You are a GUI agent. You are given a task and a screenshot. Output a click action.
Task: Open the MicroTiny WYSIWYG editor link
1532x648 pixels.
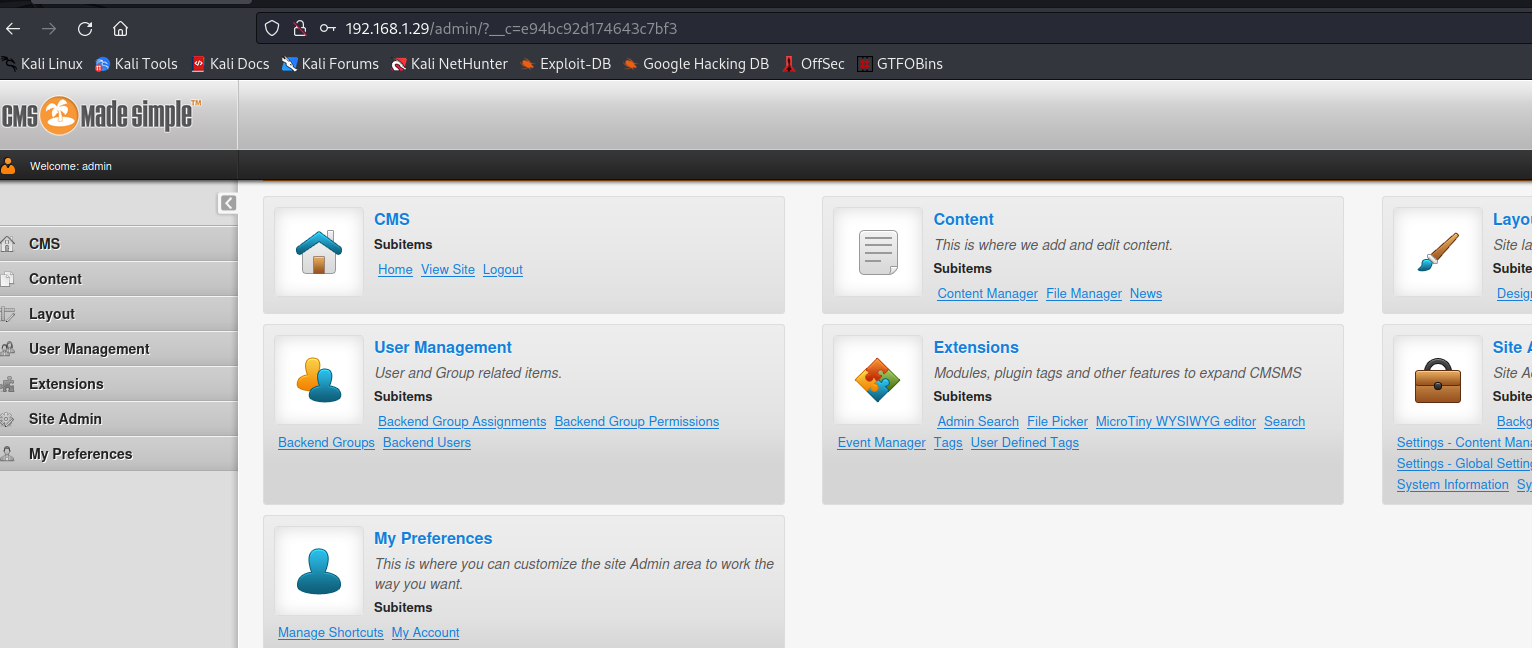[x=1176, y=422]
